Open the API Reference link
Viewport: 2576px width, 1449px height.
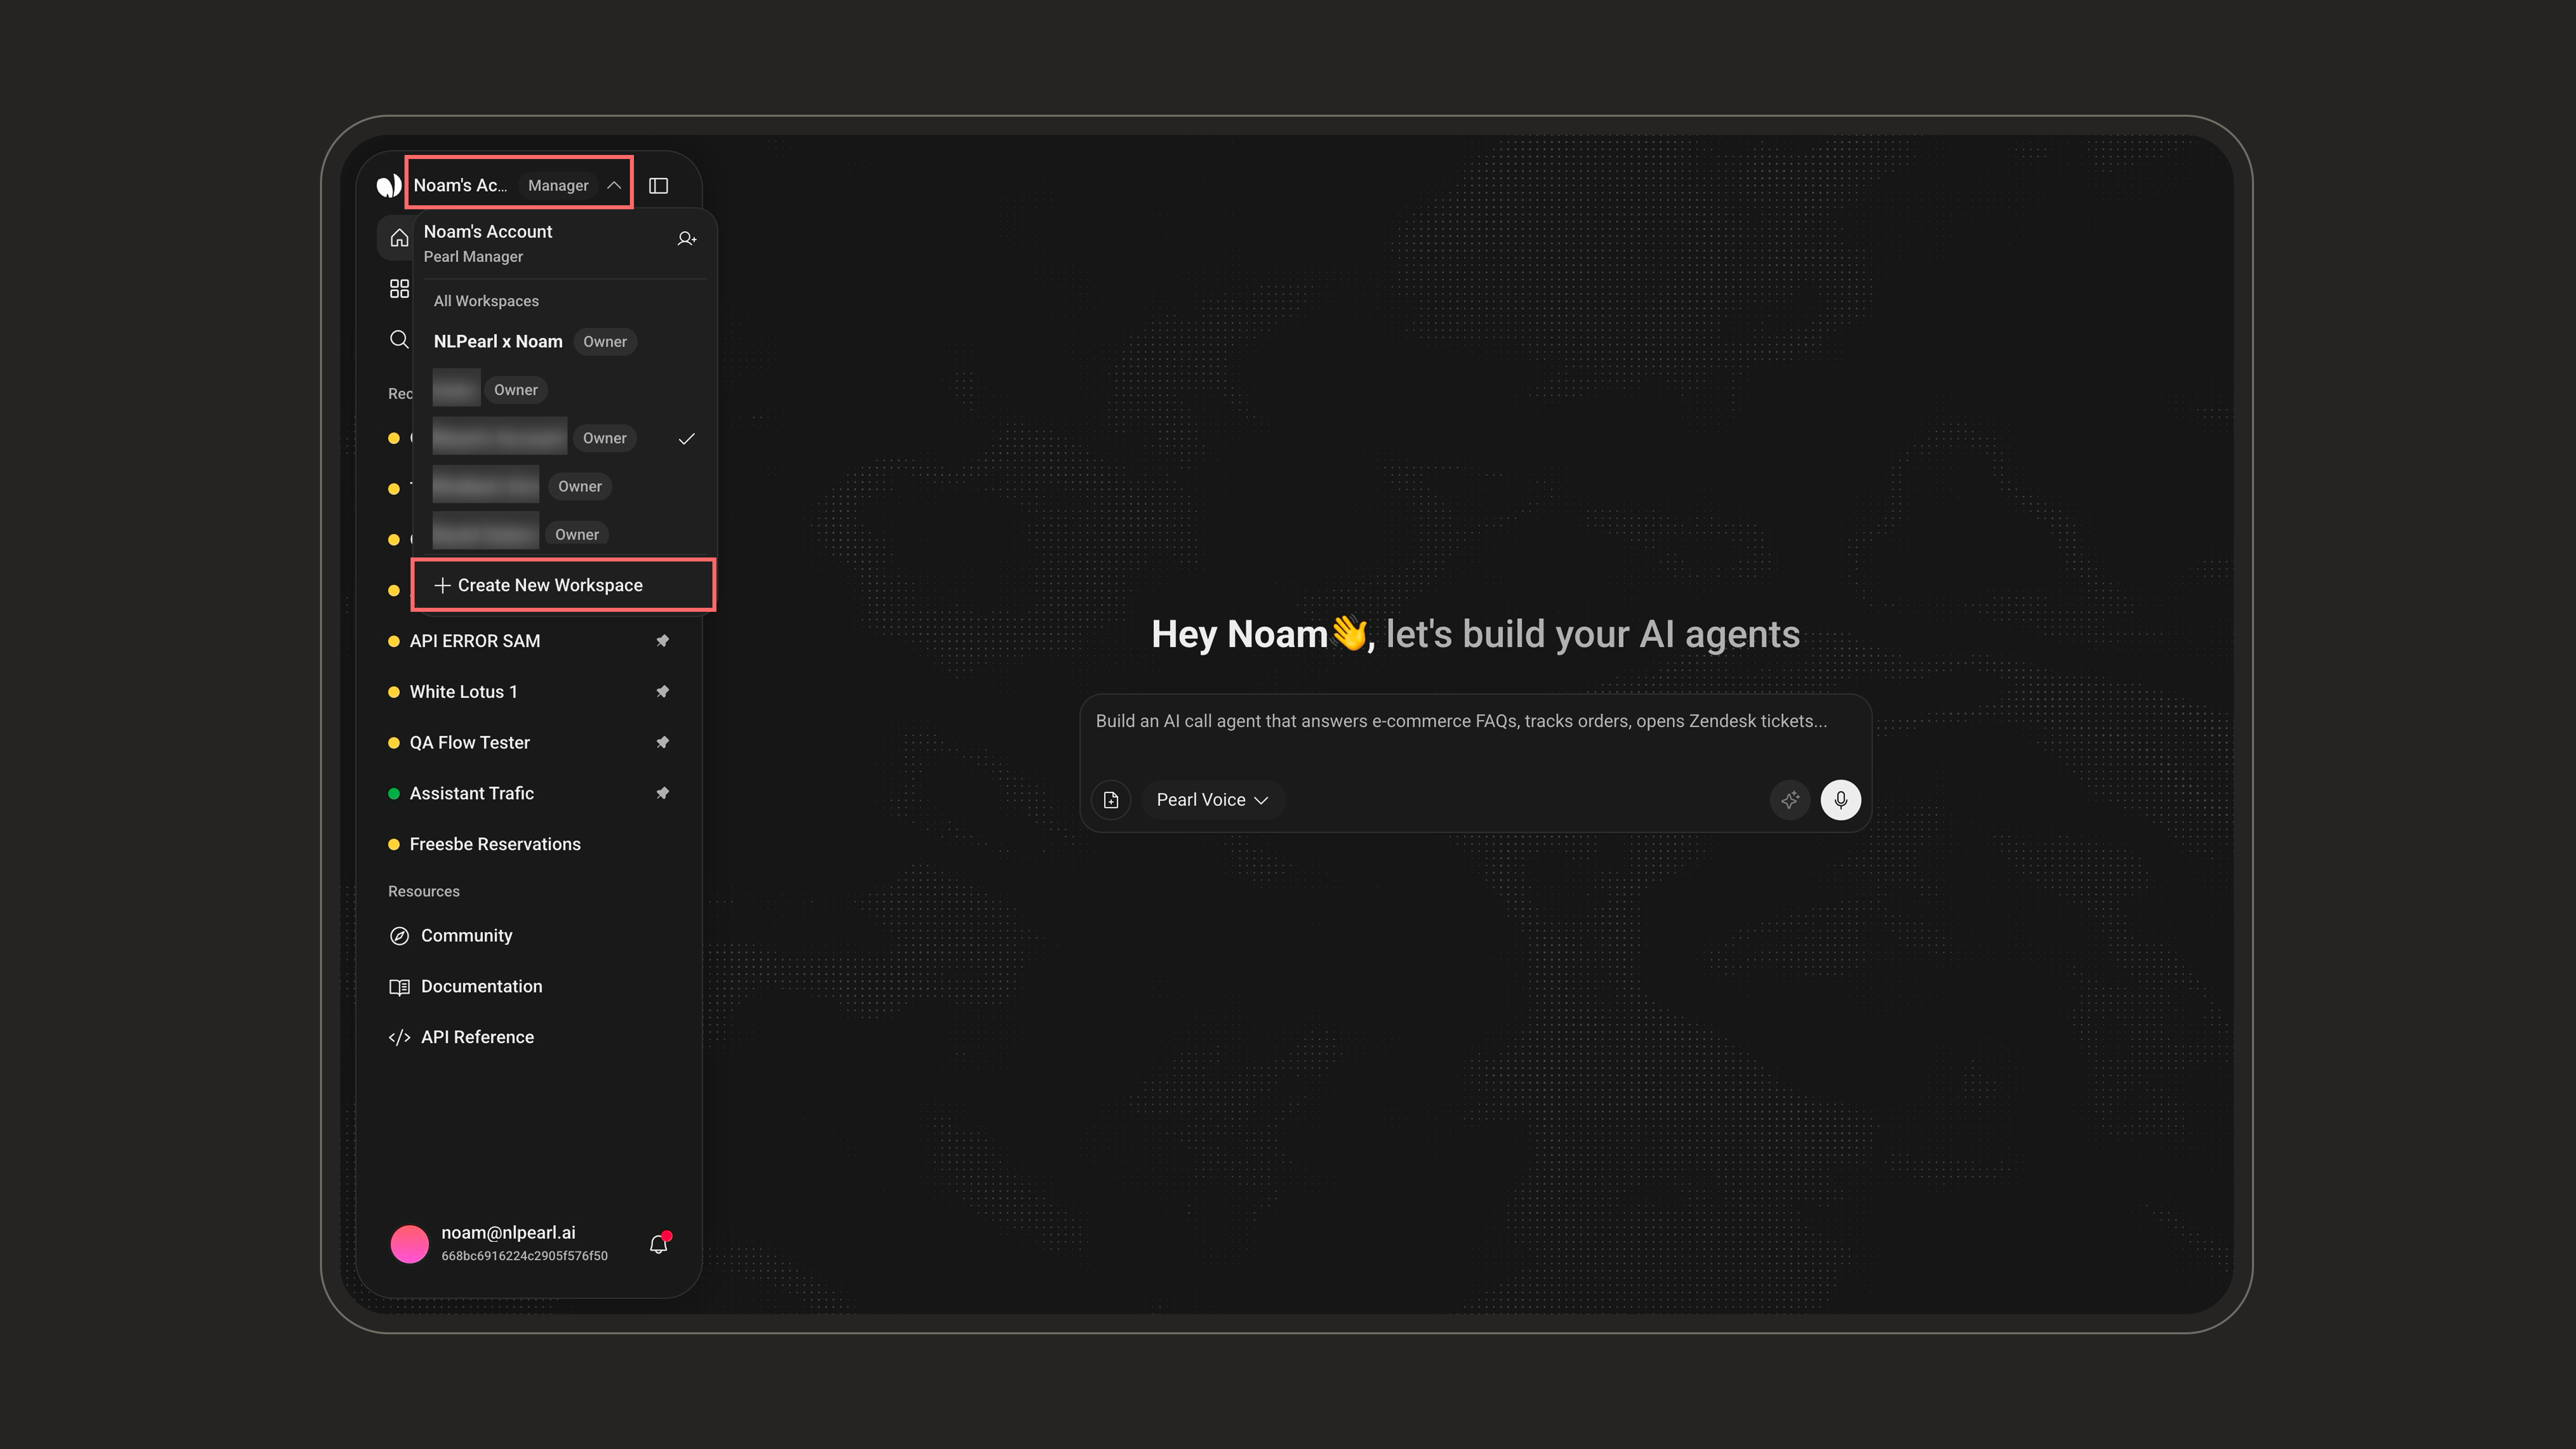pyautogui.click(x=478, y=1038)
